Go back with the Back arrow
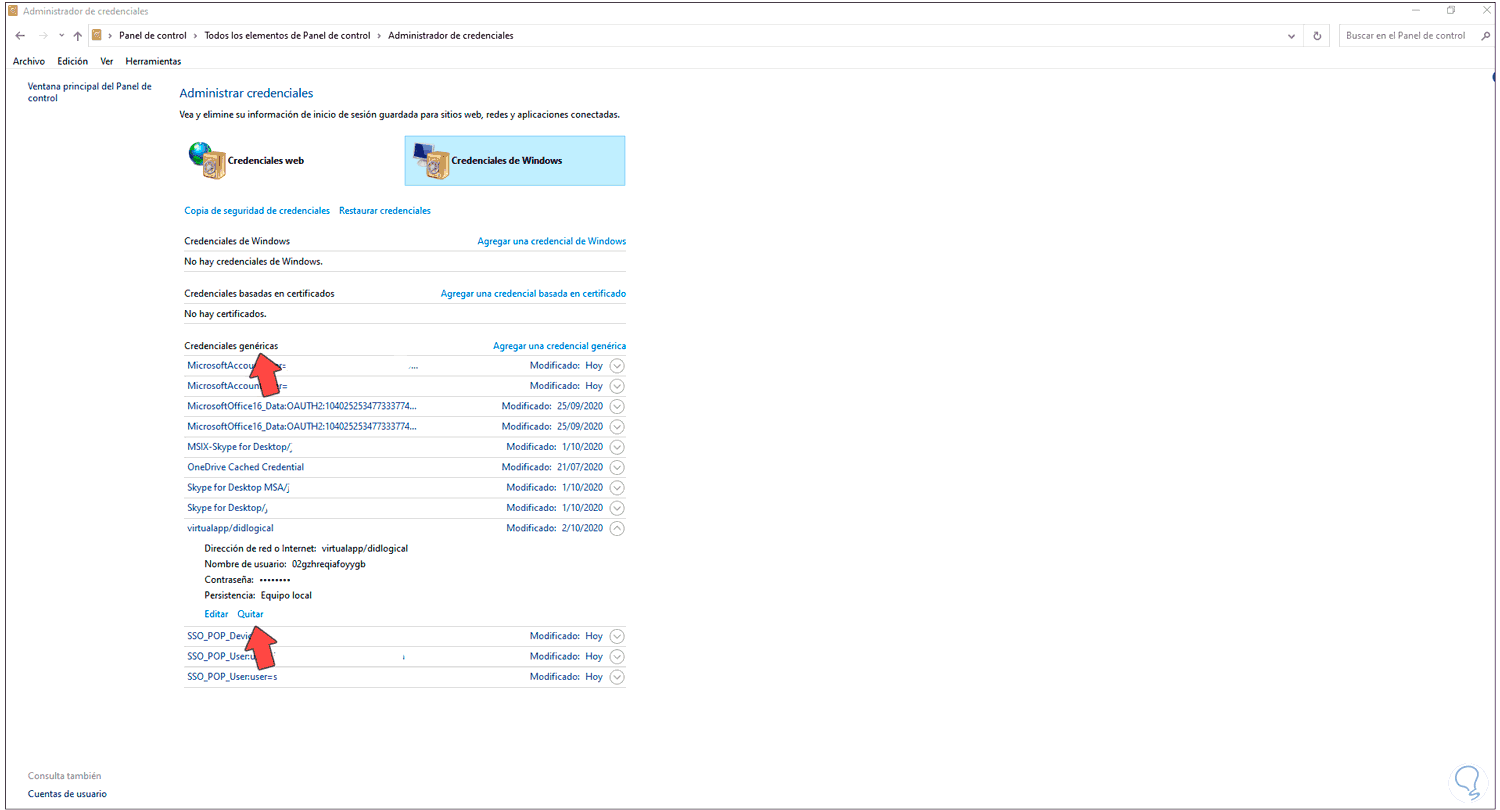Screen dimensions: 1500x810 (x=20, y=36)
